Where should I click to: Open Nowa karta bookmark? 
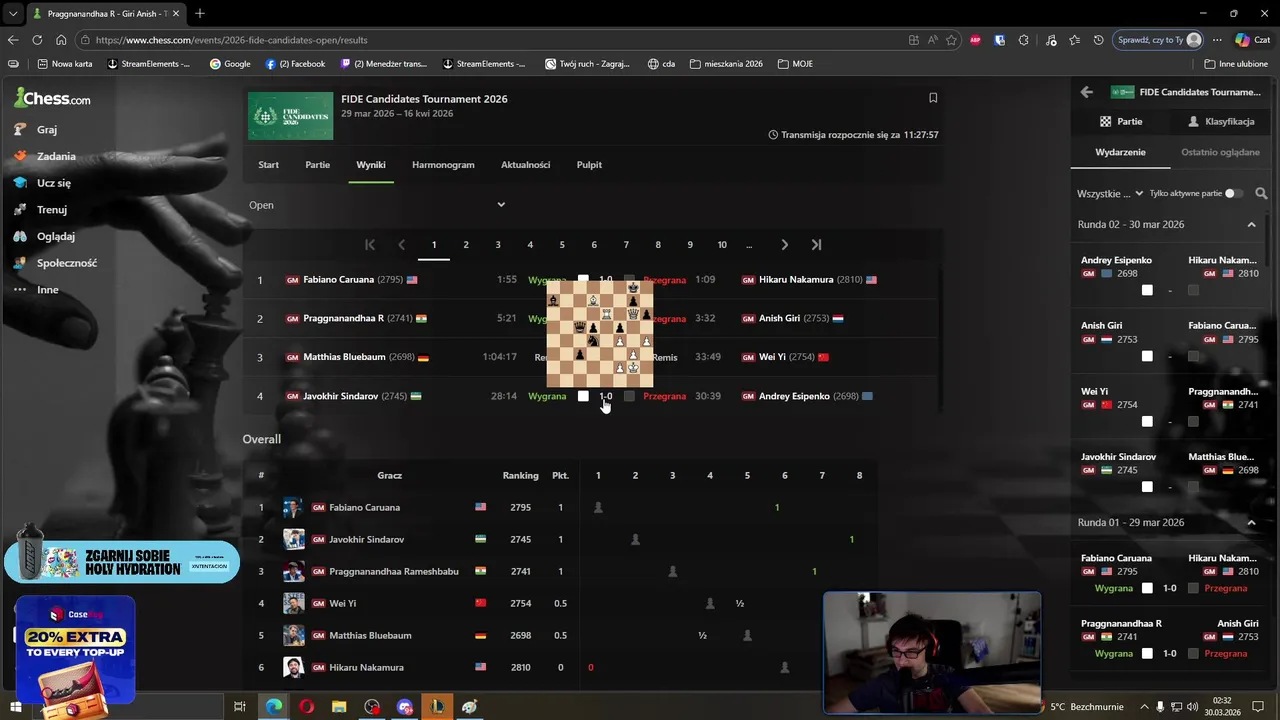(65, 64)
